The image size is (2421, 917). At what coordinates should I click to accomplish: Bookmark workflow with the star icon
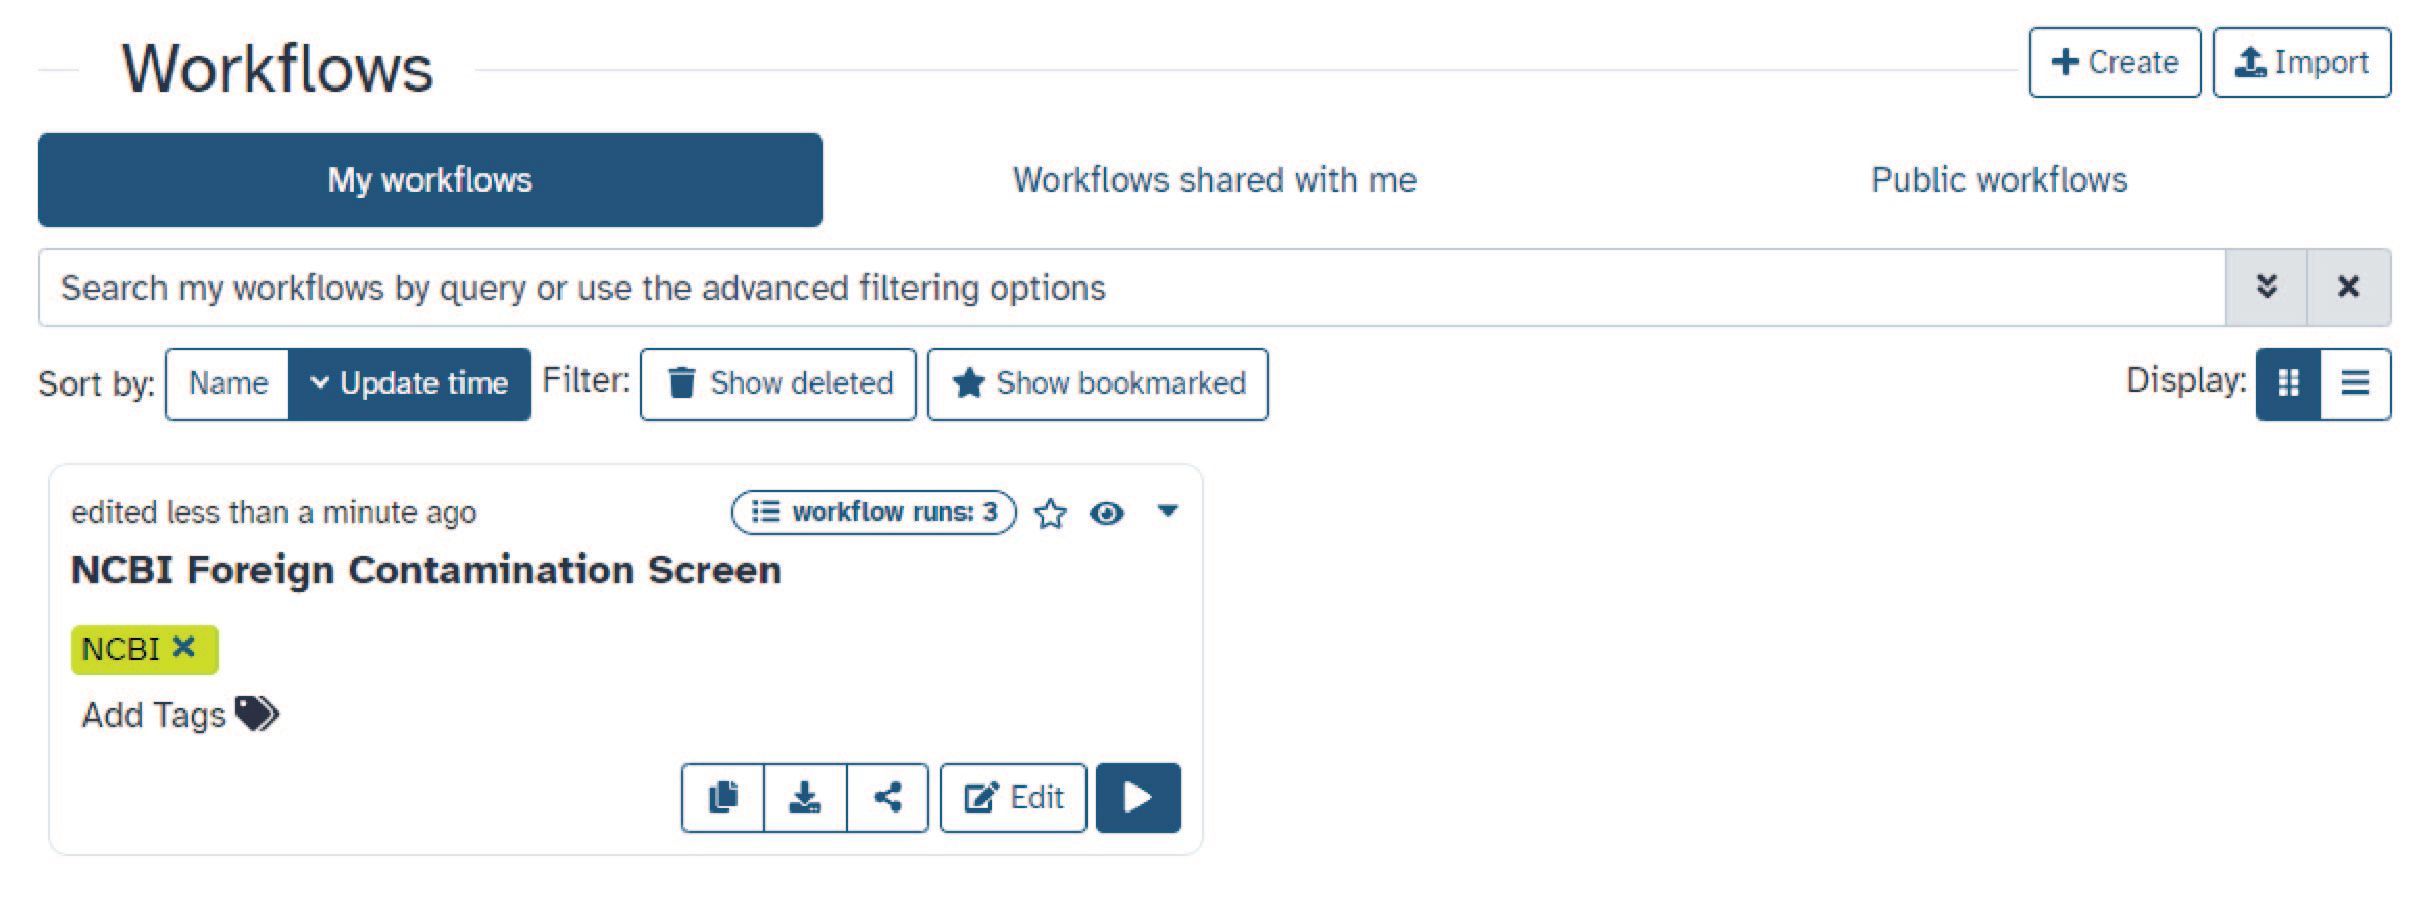(1050, 513)
